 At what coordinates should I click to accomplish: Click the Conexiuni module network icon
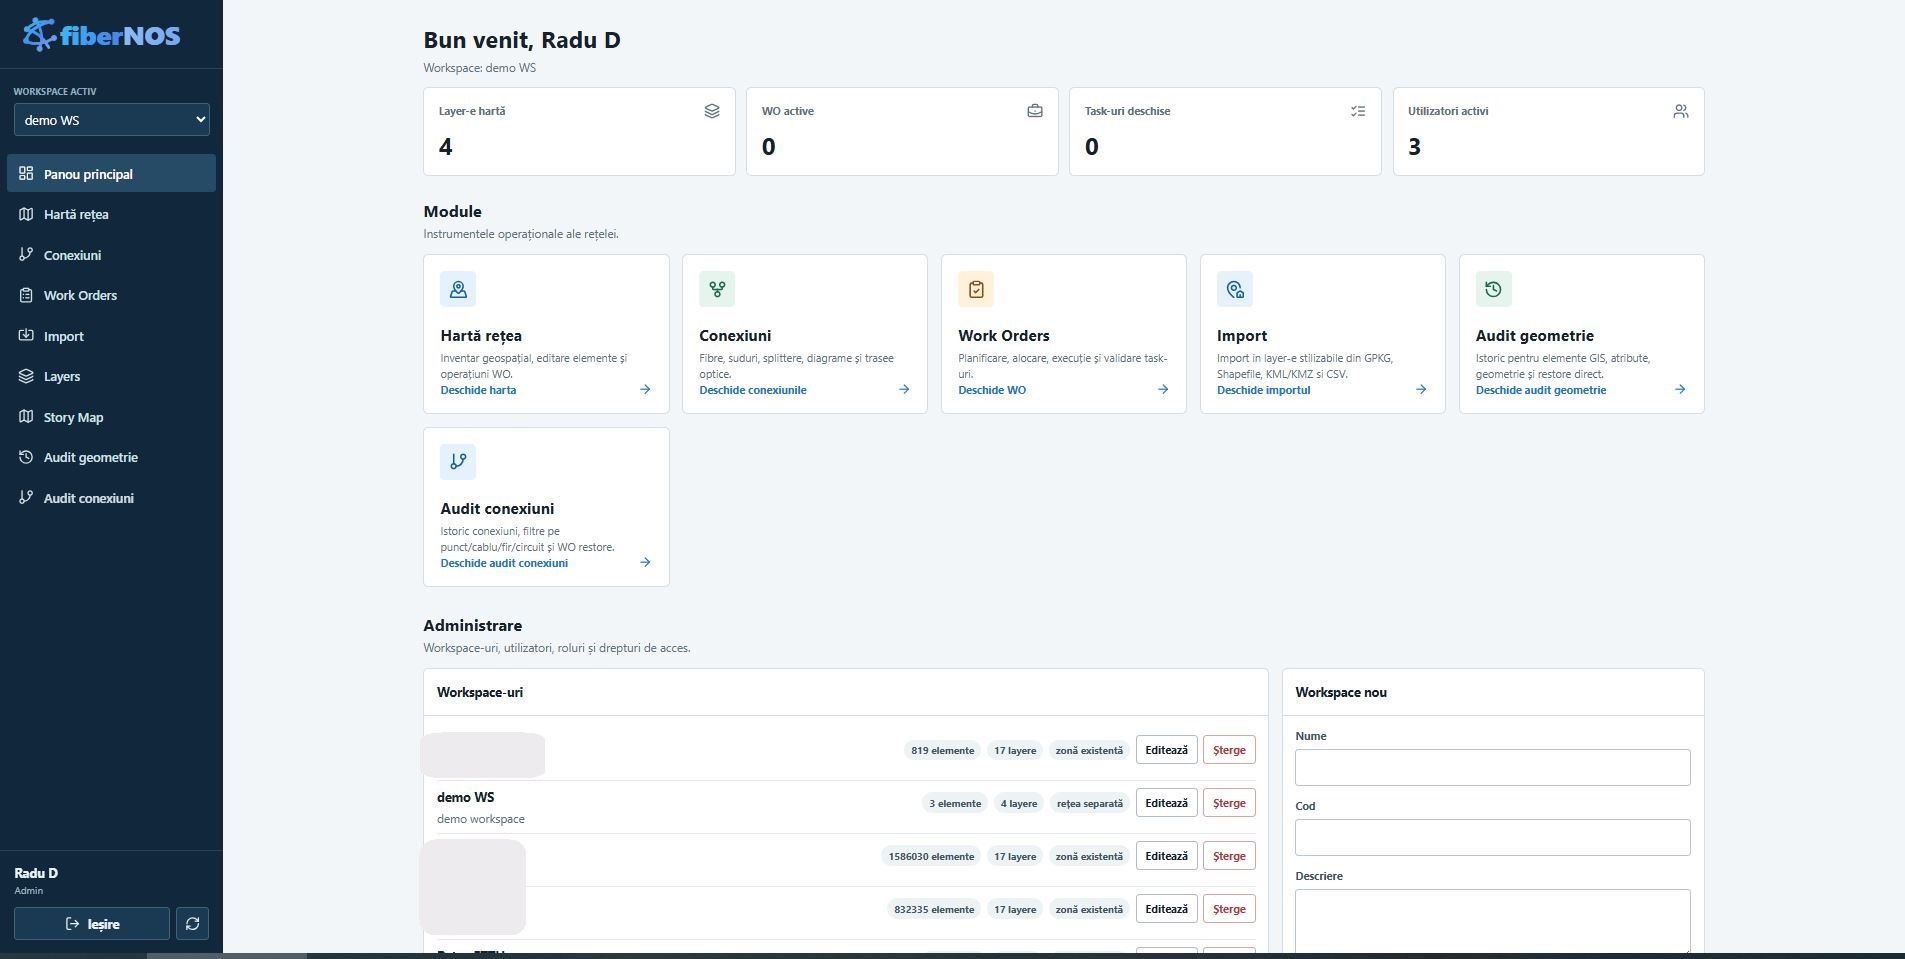click(717, 289)
